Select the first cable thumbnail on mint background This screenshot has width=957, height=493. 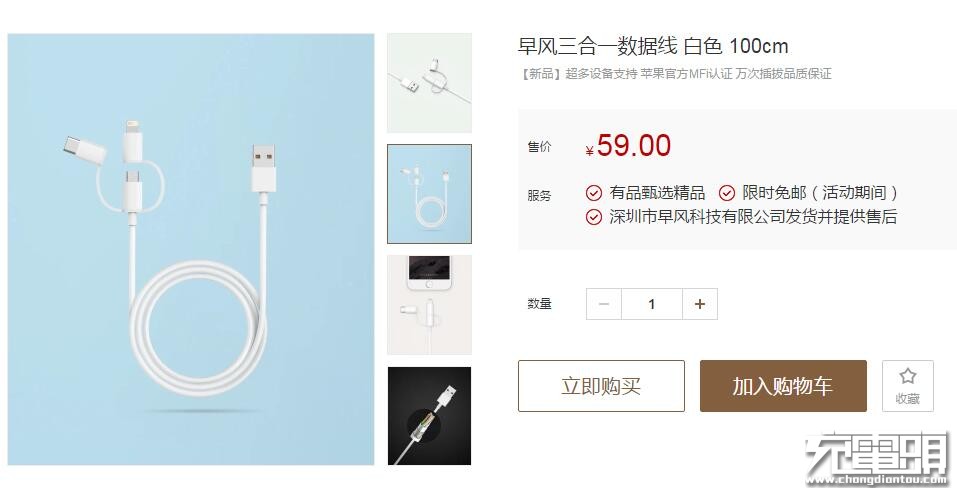[429, 83]
